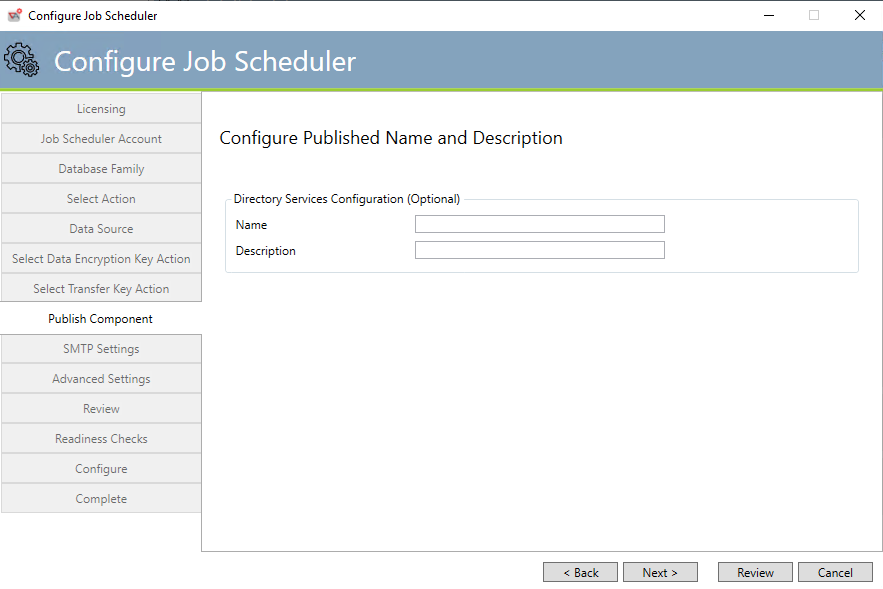Open the Select Transfer Key Action step
The height and width of the screenshot is (589, 883).
point(101,288)
